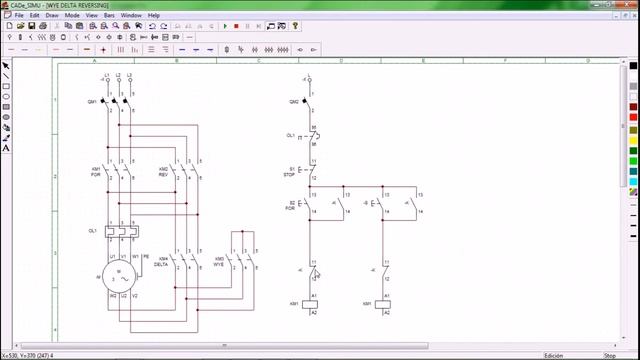The width and height of the screenshot is (640, 360).
Task: Start the simulation with green play button
Action: click(225, 26)
